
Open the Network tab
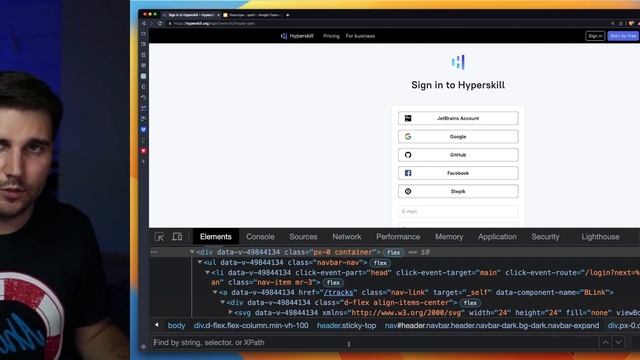coord(347,237)
